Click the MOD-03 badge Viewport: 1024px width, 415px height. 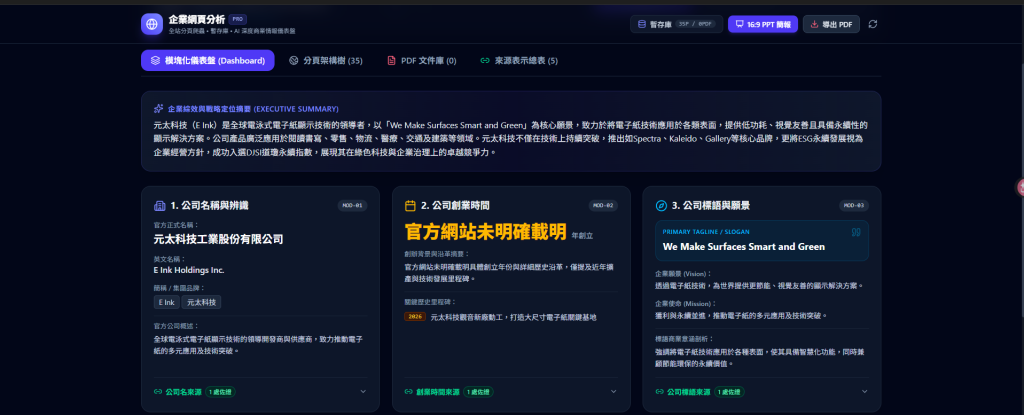[854, 206]
